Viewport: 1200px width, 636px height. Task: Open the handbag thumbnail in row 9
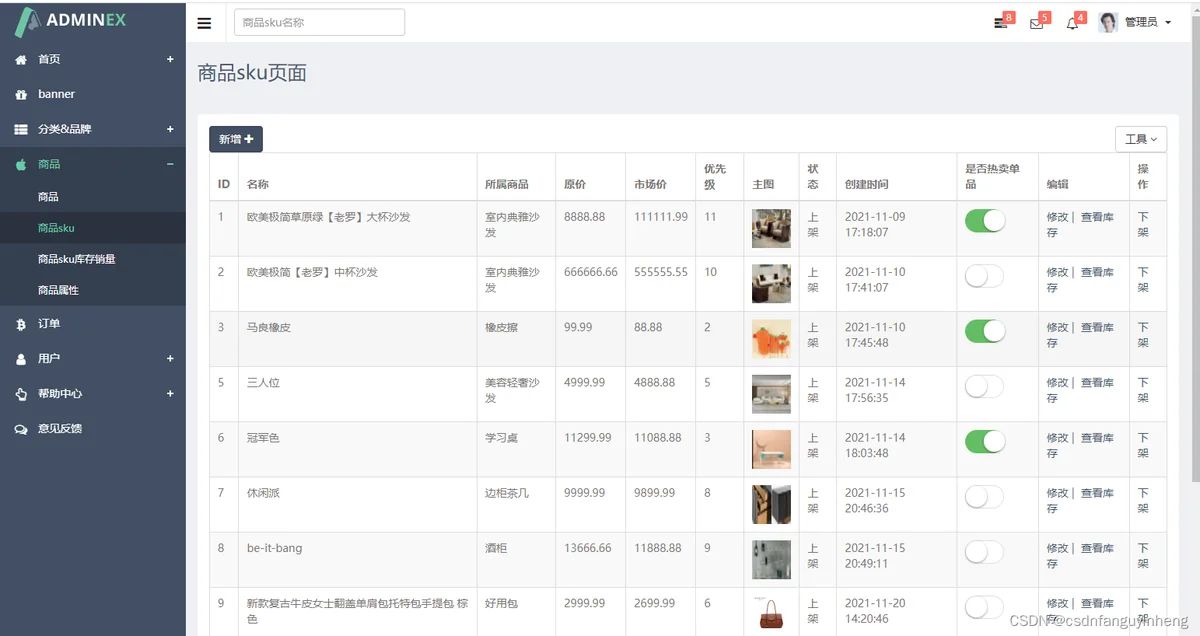pos(771,612)
